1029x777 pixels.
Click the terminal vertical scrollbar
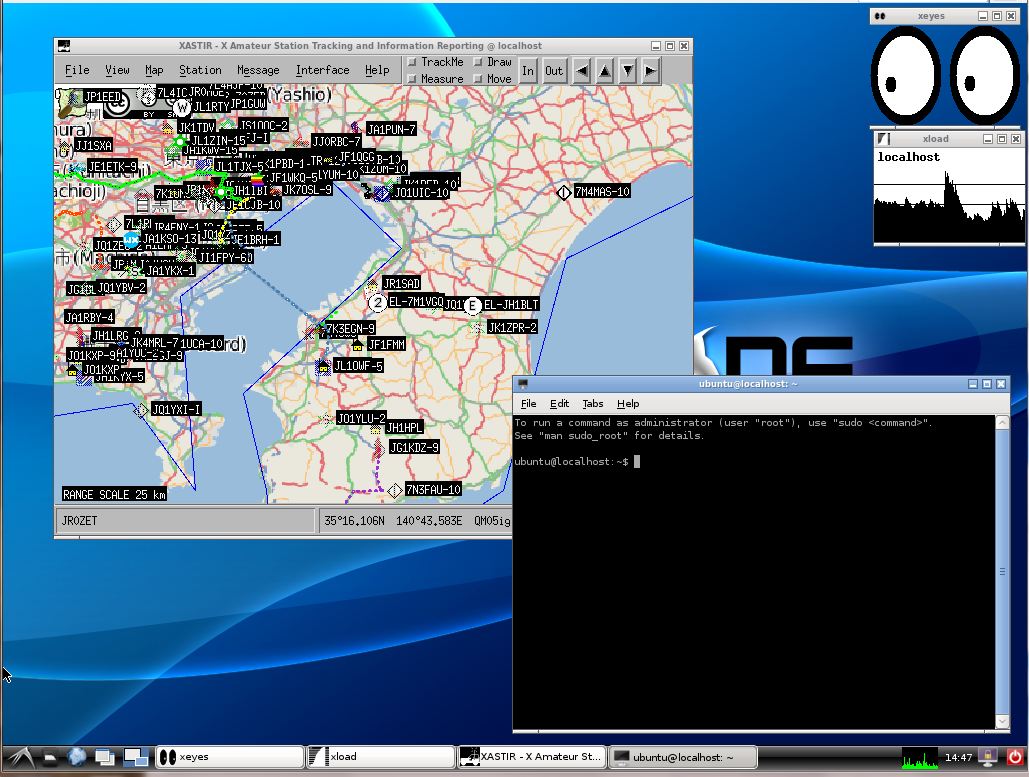point(1003,572)
